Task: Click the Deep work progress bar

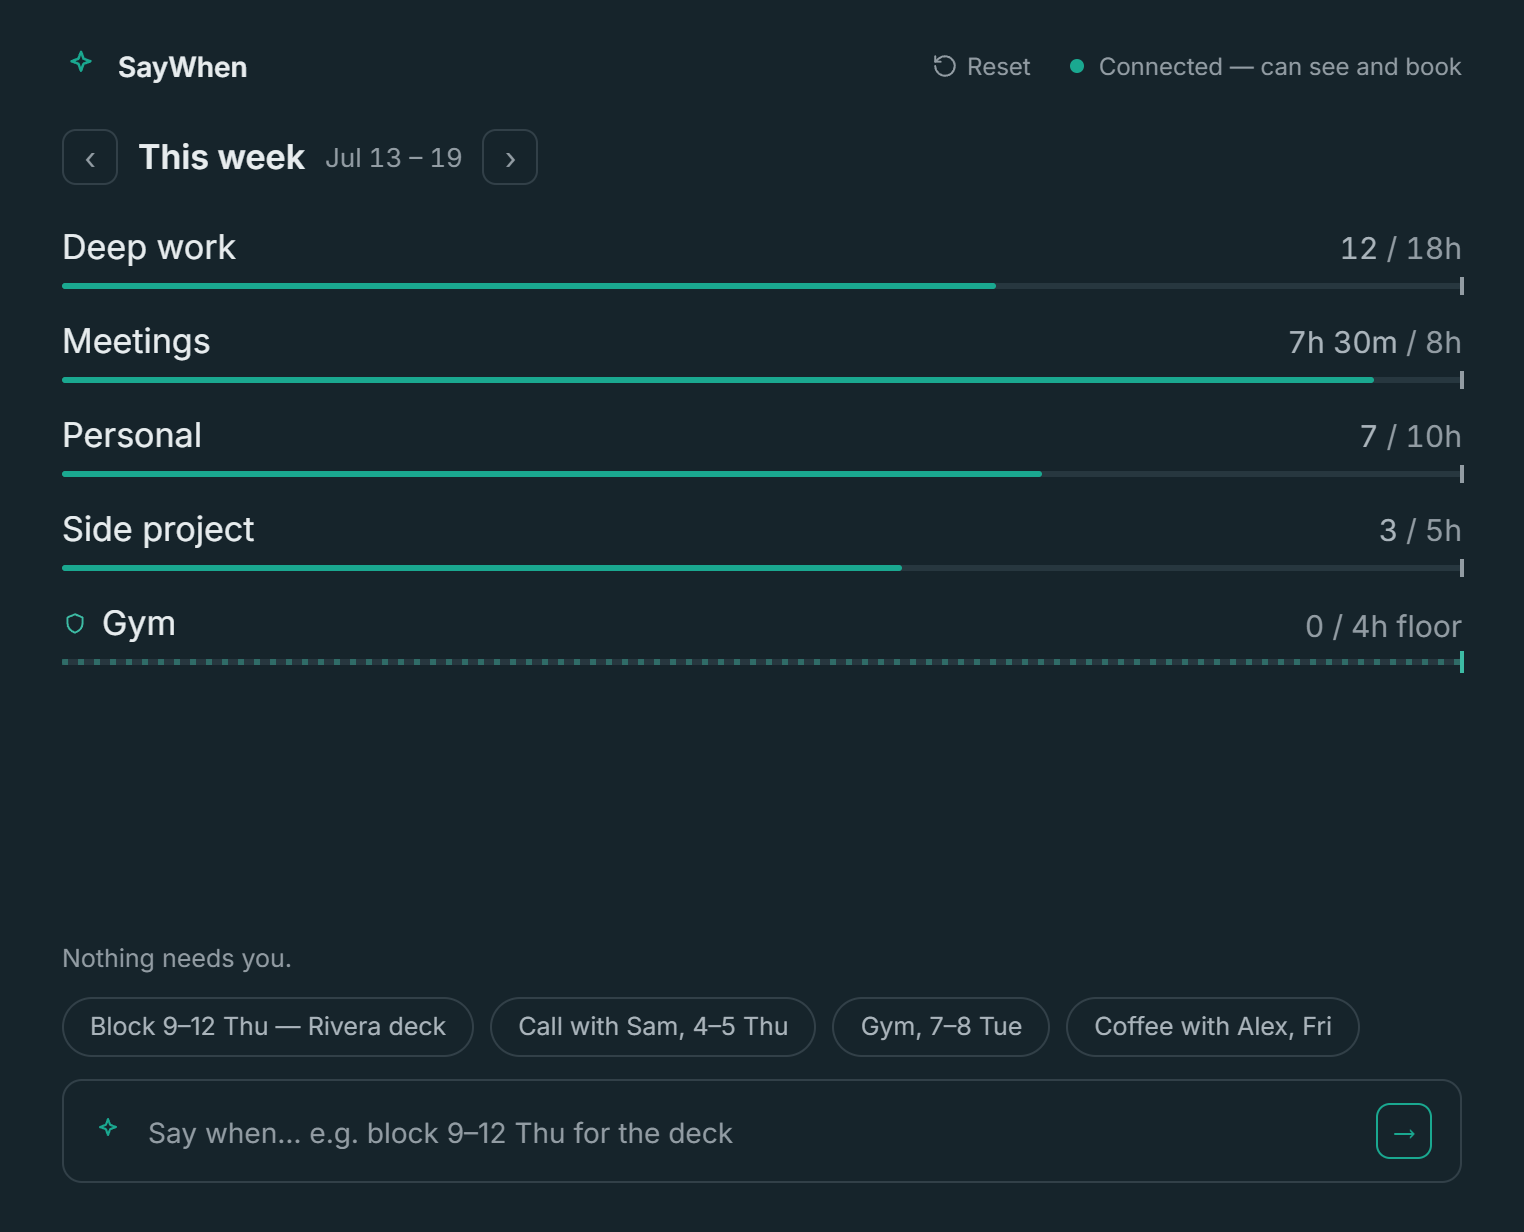Action: click(x=762, y=286)
